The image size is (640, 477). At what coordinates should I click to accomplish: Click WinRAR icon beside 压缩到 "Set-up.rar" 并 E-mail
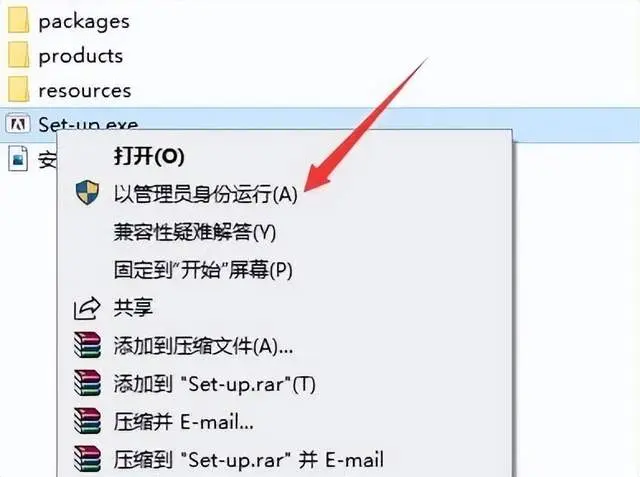pos(87,459)
